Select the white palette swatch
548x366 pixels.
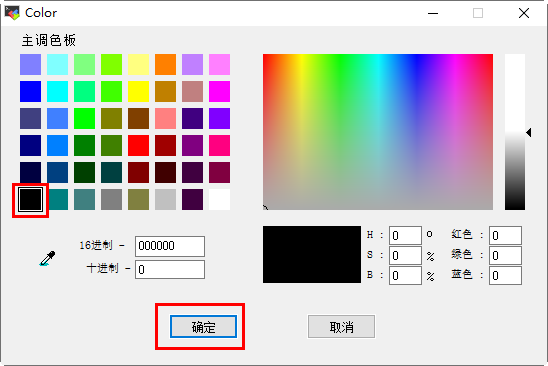219,199
